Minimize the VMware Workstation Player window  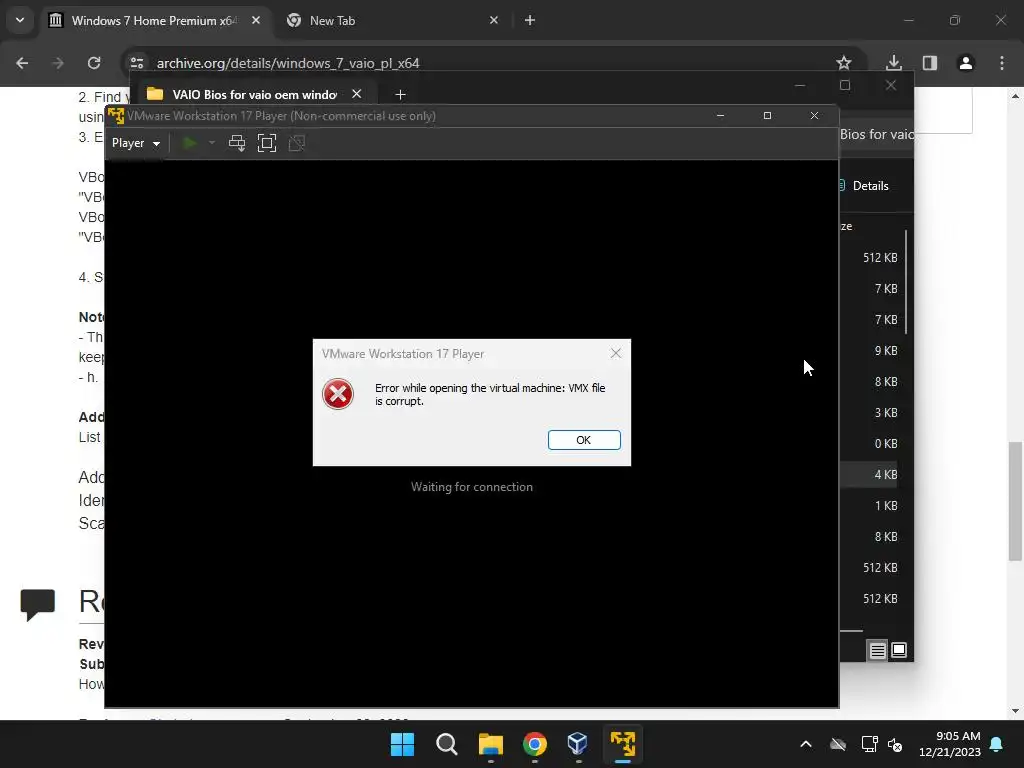point(720,116)
